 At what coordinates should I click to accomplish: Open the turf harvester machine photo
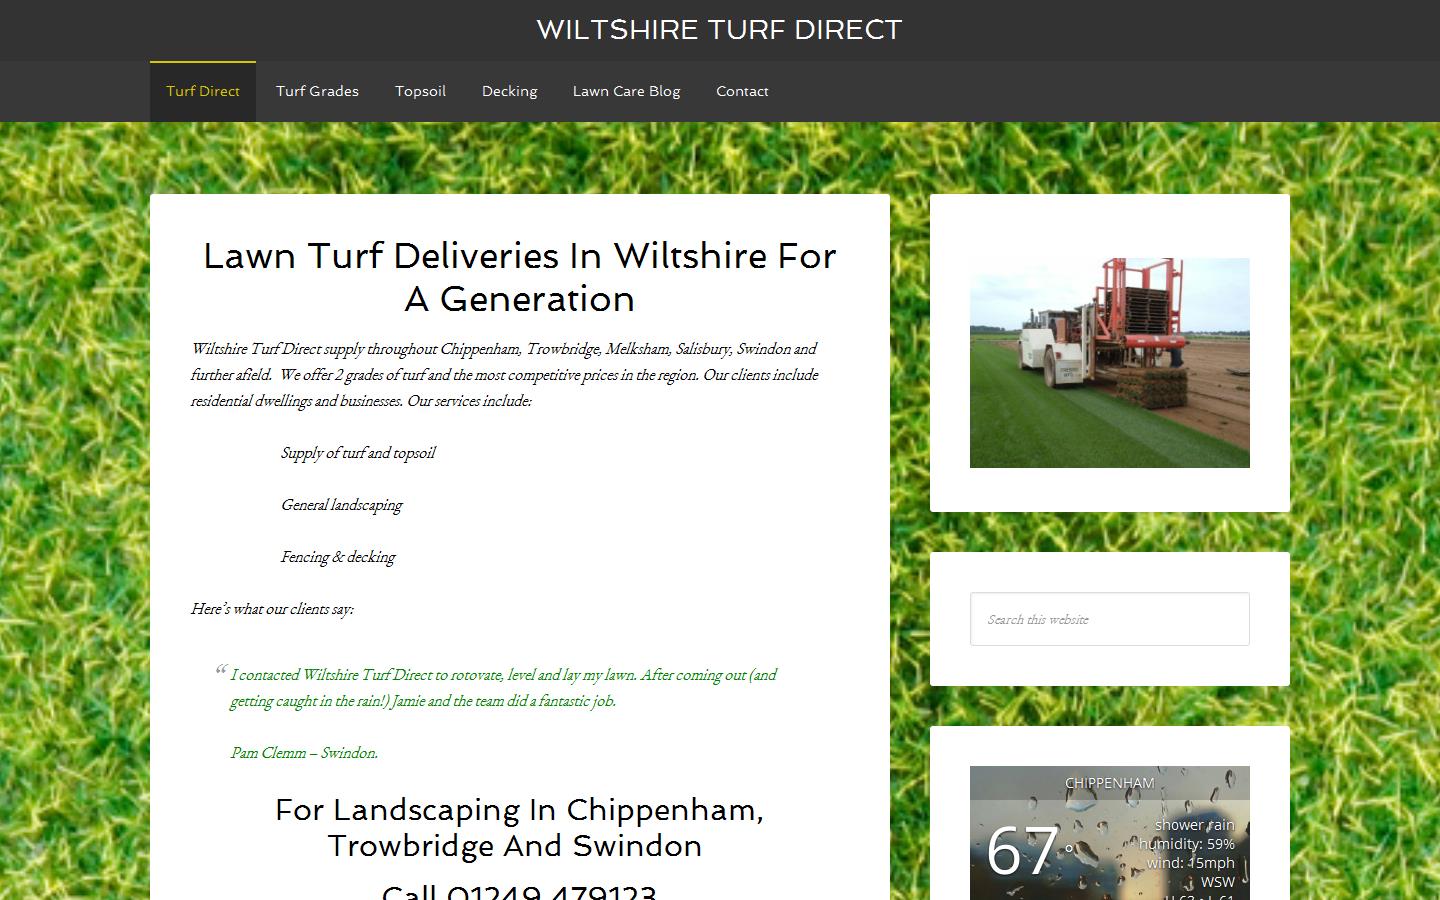[x=1110, y=363]
